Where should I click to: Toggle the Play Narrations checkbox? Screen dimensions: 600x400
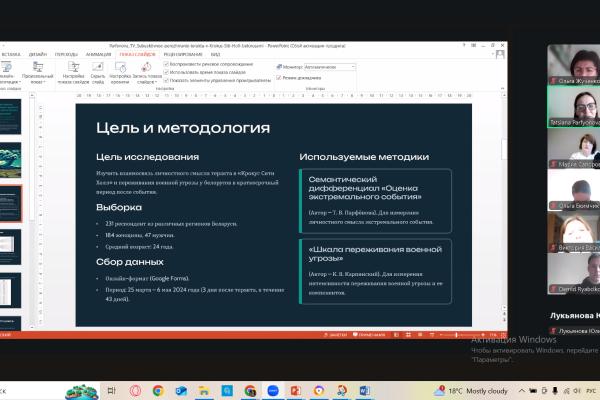coord(164,65)
